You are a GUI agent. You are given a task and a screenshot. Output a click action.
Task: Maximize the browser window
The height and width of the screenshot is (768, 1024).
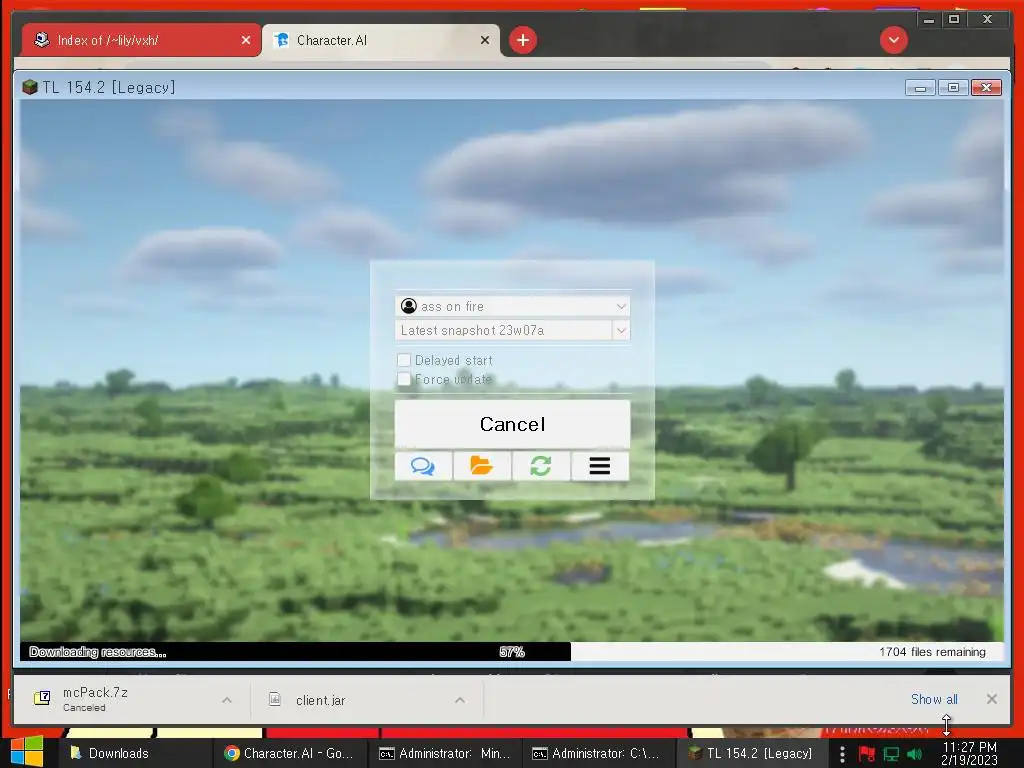coord(954,20)
